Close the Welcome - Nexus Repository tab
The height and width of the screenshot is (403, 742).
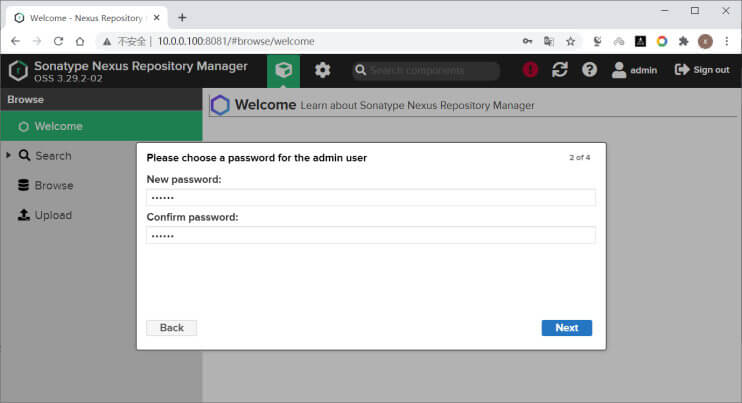(157, 18)
